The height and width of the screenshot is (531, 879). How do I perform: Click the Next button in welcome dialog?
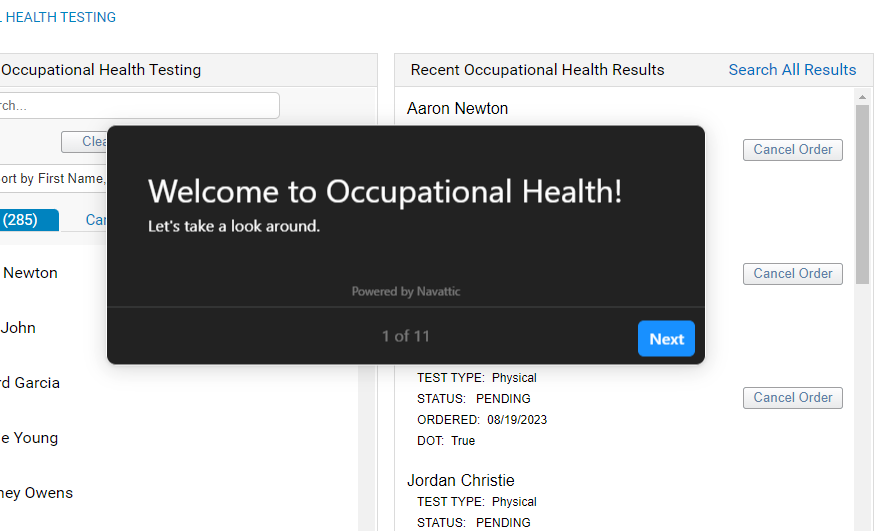pos(666,339)
